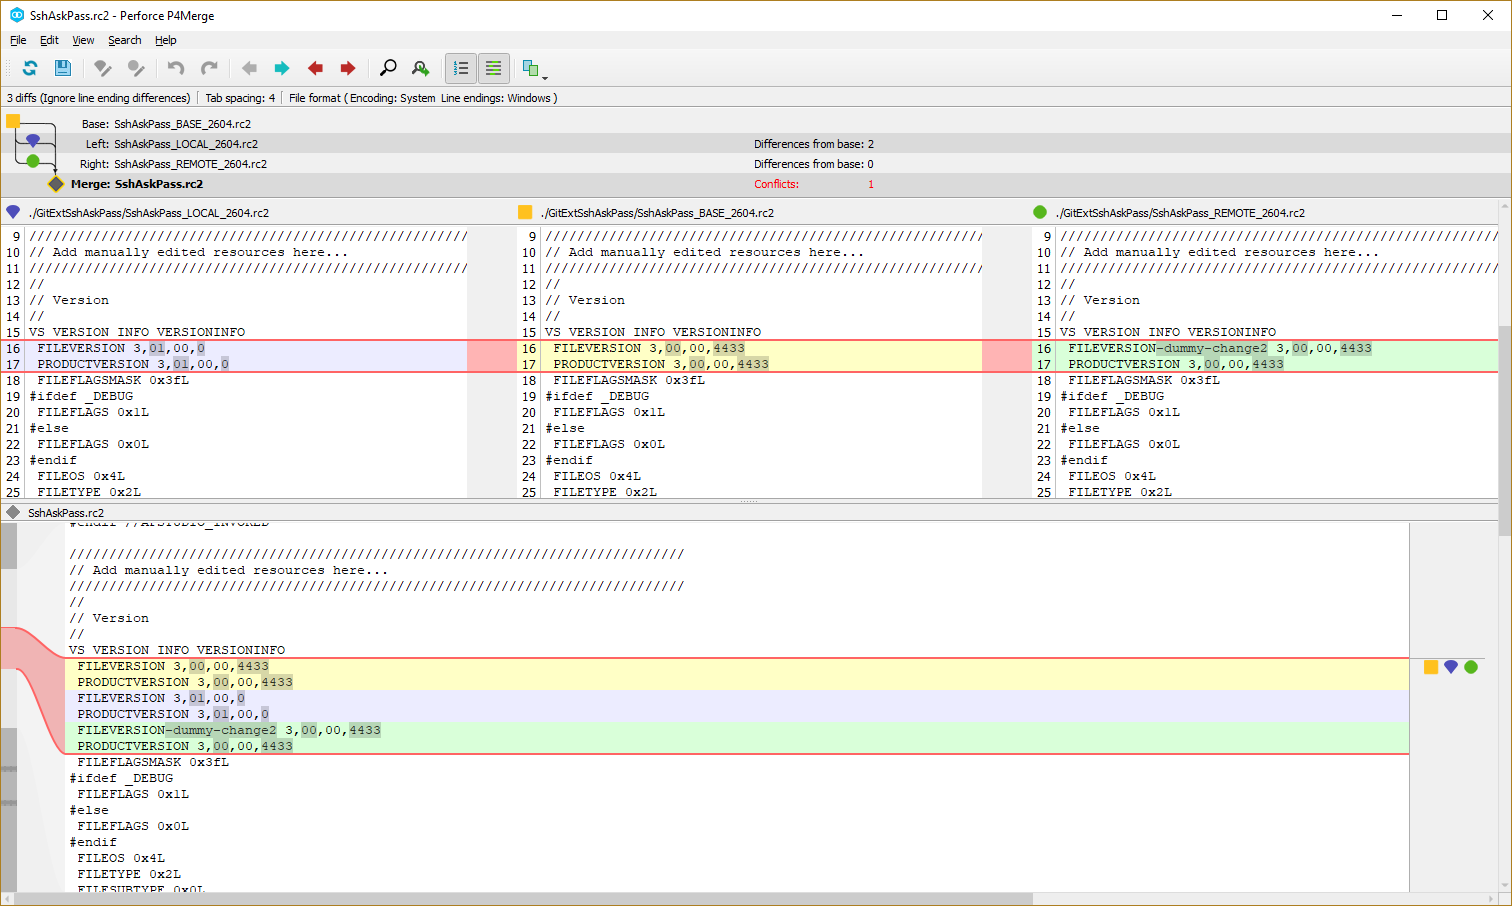This screenshot has width=1512, height=906.
Task: Click 'Differences from base: 2' text
Action: pyautogui.click(x=814, y=144)
